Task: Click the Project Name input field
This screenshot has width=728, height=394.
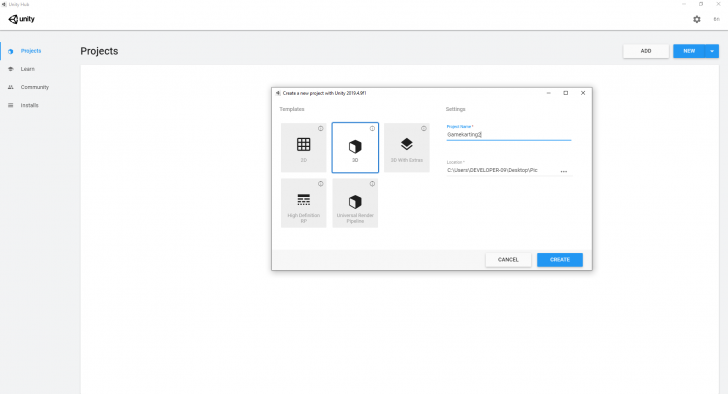Action: pos(508,135)
